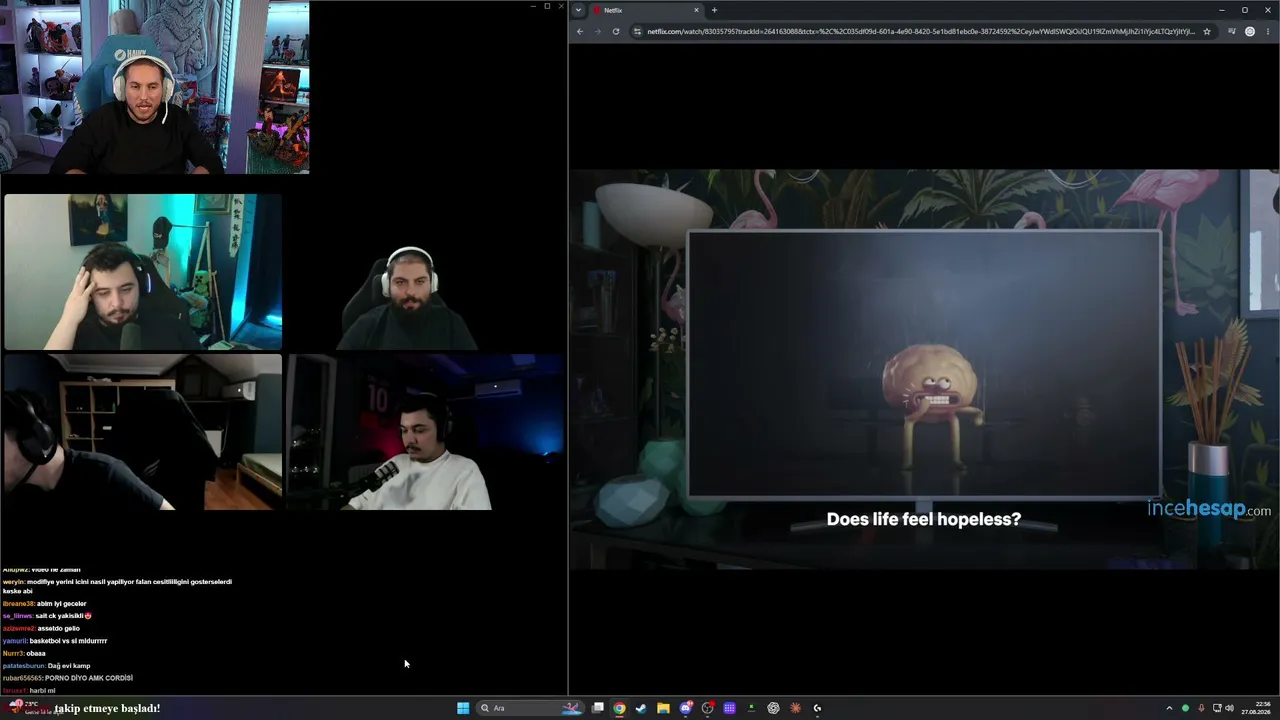Screen dimensions: 1280x720
Task: Open the volume control in system tray
Action: (1229, 708)
